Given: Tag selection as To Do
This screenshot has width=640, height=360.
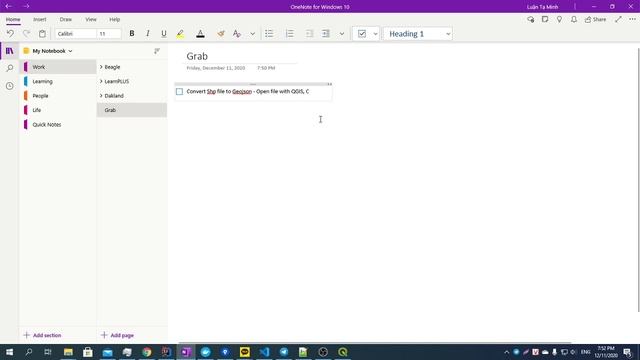Looking at the screenshot, I should pyautogui.click(x=362, y=33).
